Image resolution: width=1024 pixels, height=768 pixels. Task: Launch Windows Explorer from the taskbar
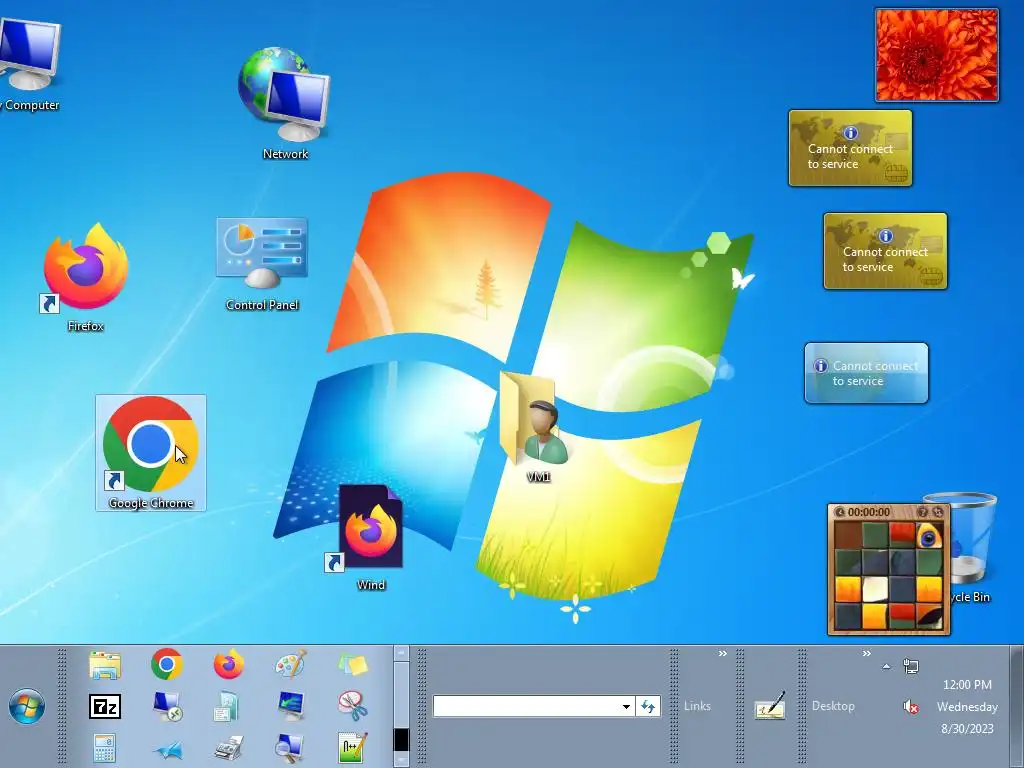pos(104,665)
